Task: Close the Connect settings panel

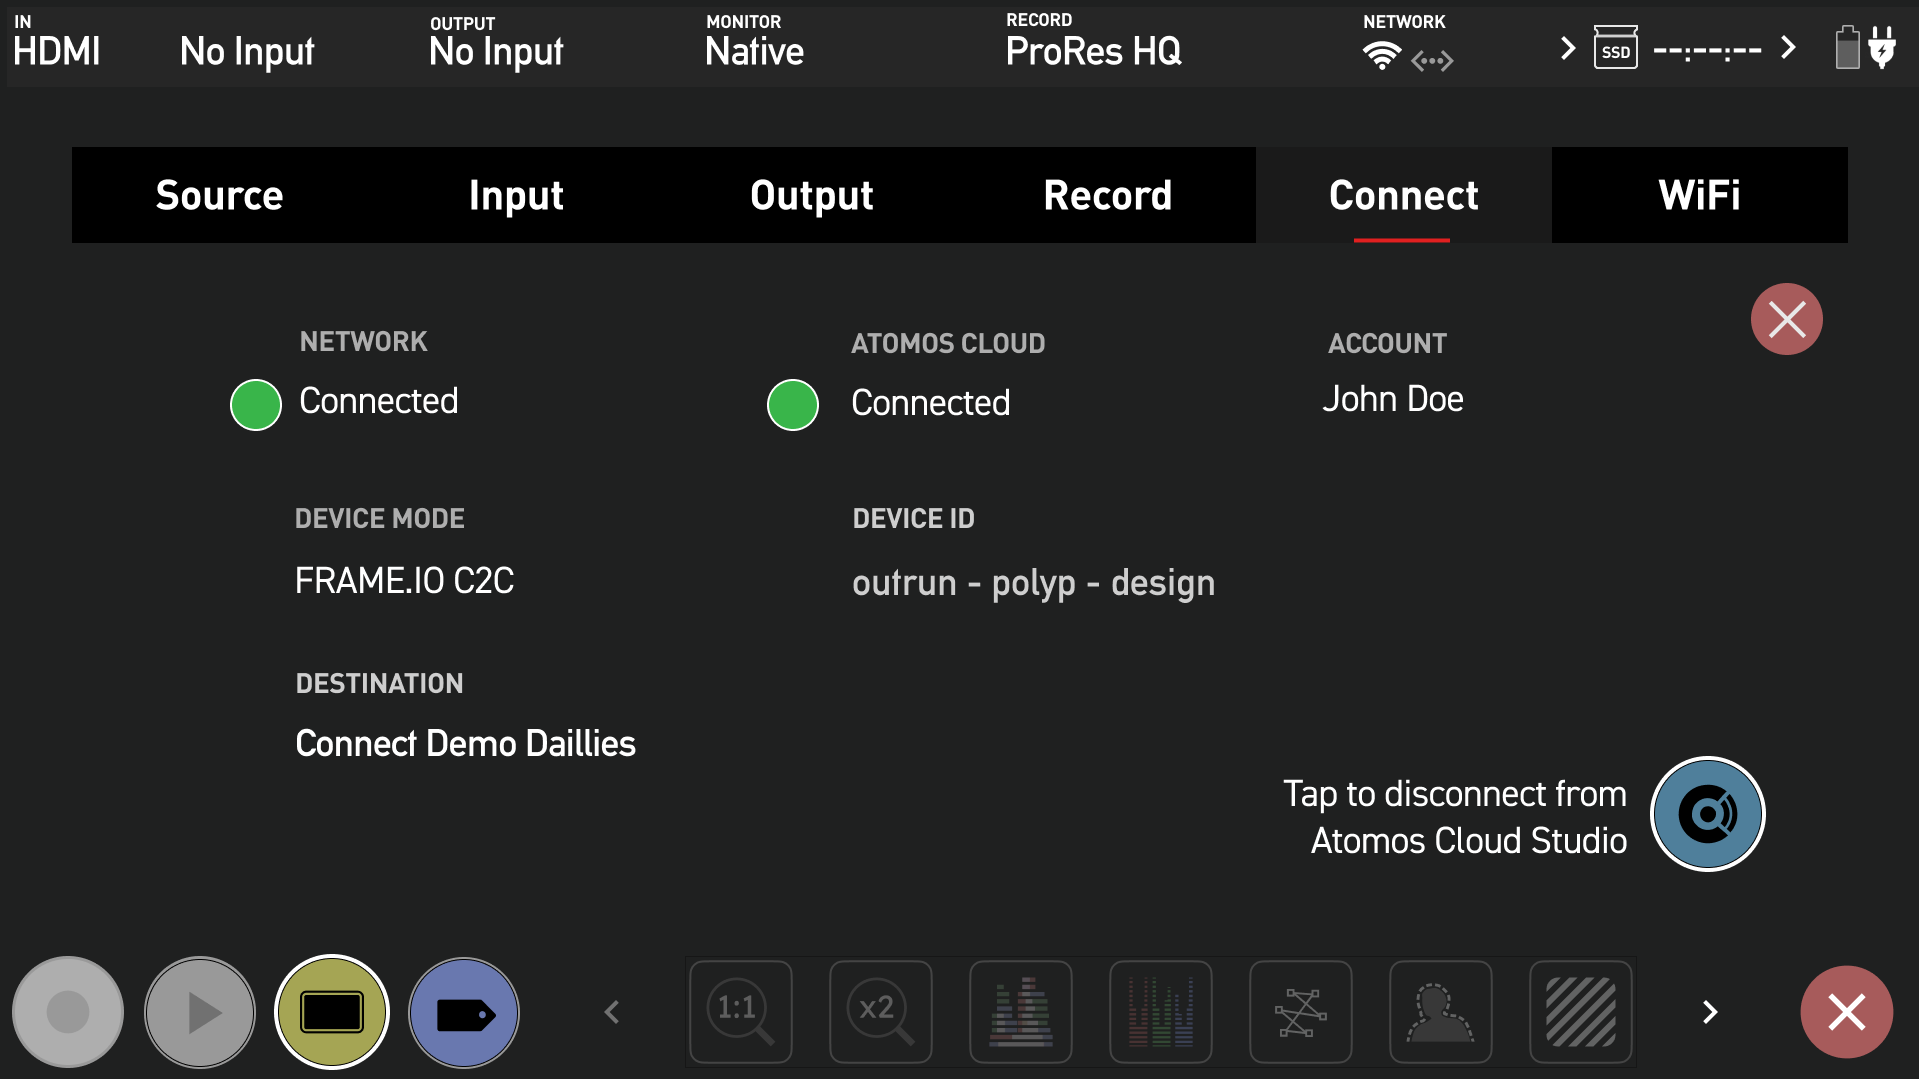Action: click(1786, 319)
